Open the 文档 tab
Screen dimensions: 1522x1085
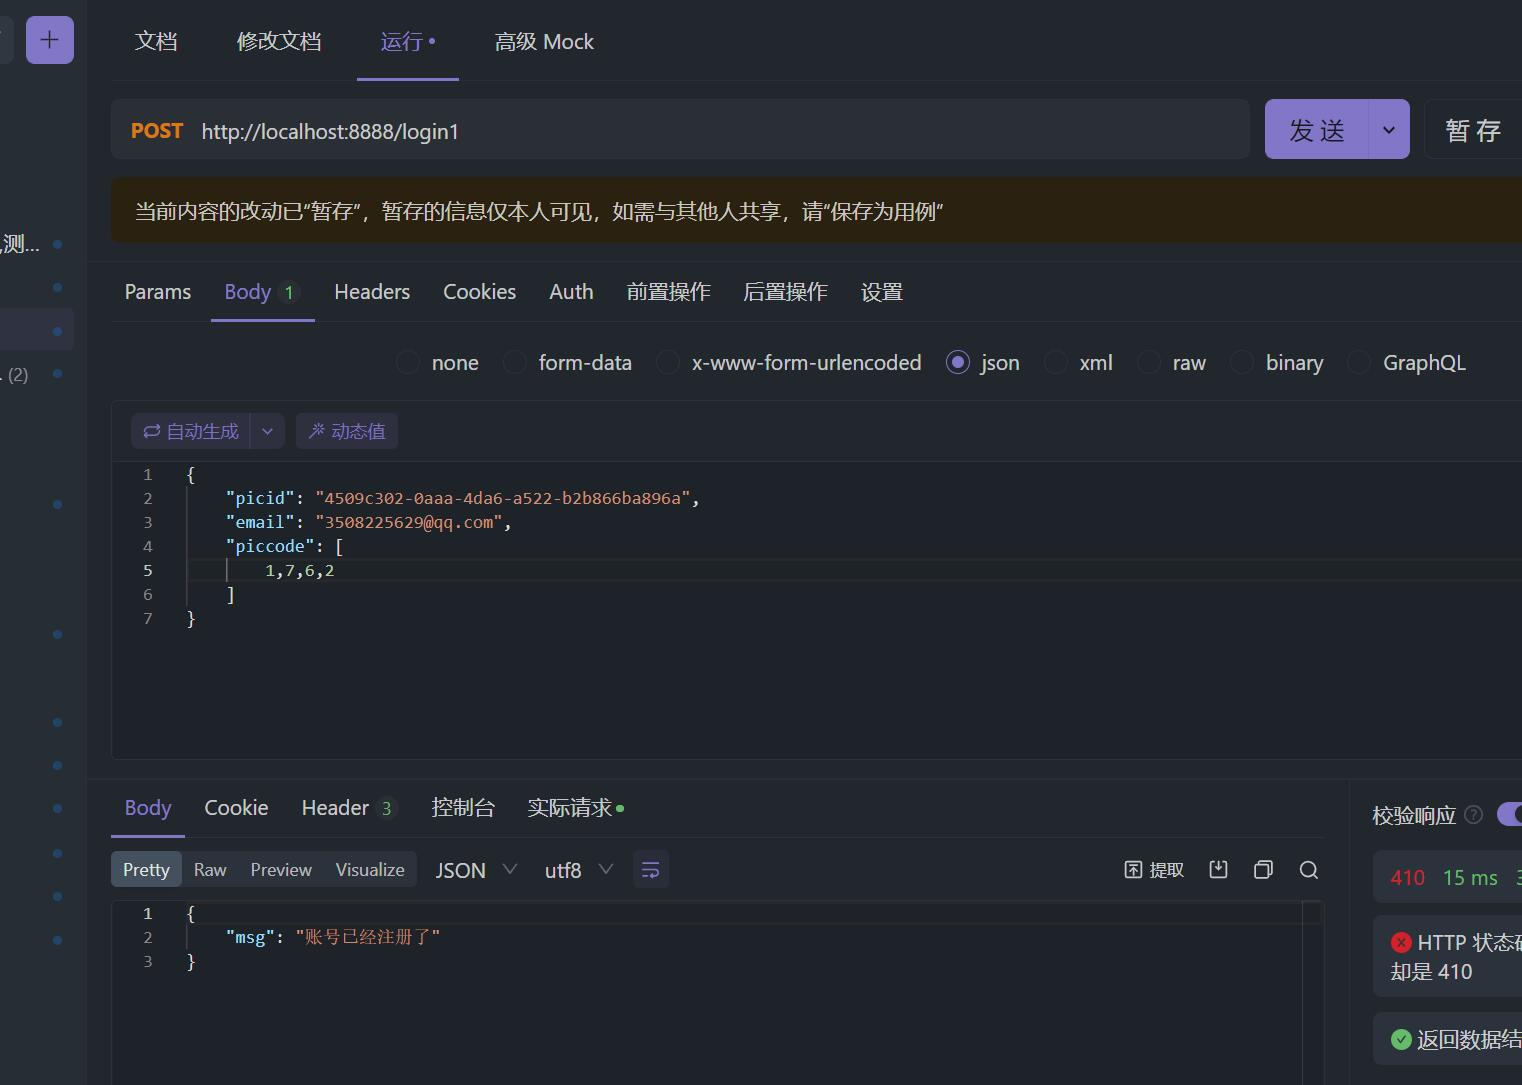pyautogui.click(x=156, y=41)
